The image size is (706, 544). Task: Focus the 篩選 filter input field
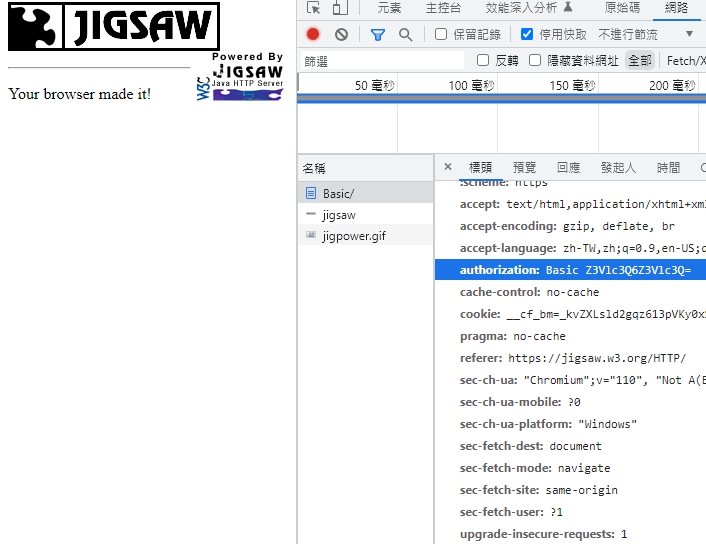382,61
